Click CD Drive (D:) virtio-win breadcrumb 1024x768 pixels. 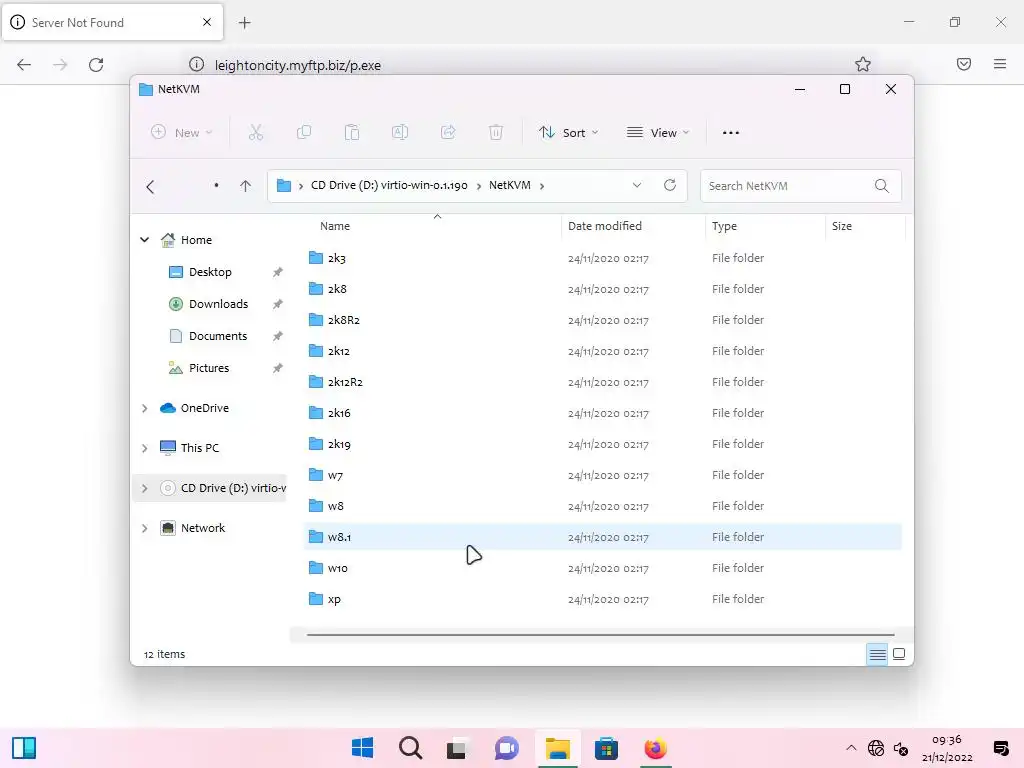(x=389, y=185)
